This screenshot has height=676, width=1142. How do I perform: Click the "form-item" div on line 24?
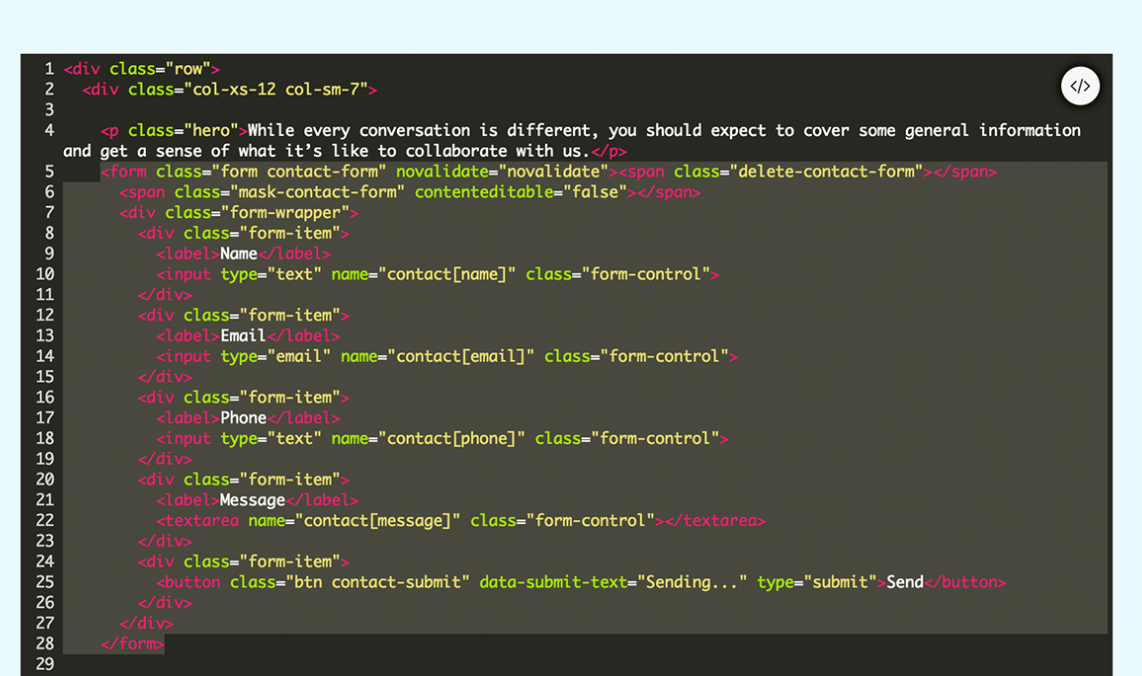point(244,562)
